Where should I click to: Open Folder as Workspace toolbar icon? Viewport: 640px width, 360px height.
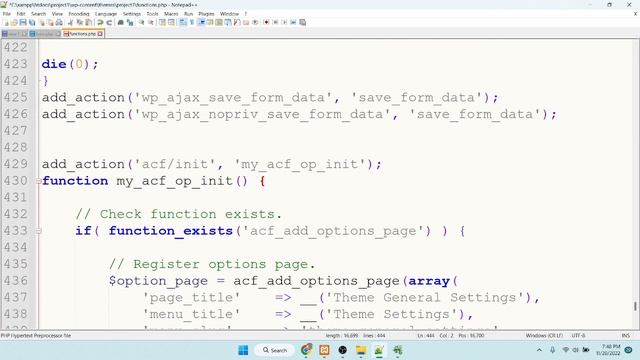[246, 22]
